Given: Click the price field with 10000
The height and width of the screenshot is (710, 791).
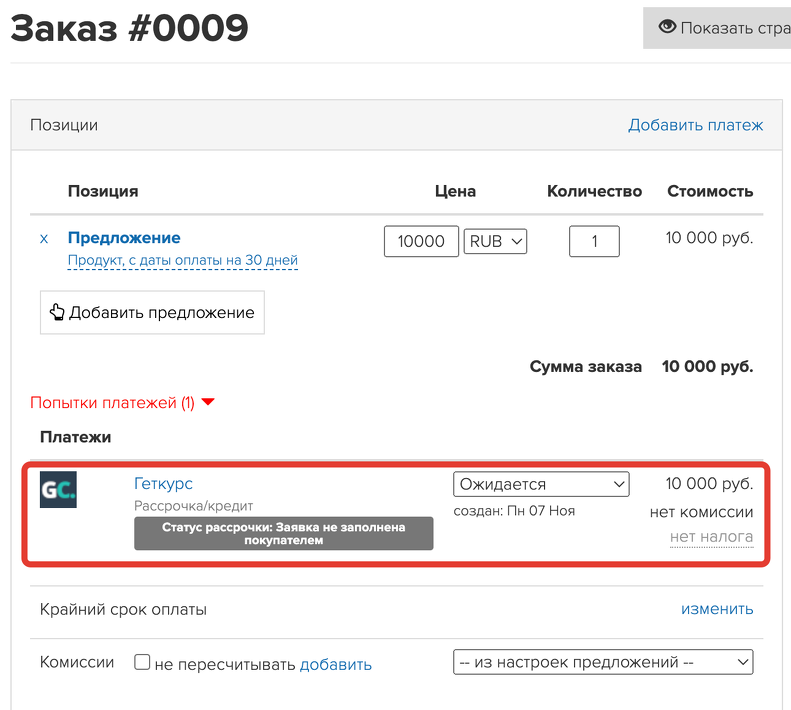Looking at the screenshot, I should coord(421,241).
